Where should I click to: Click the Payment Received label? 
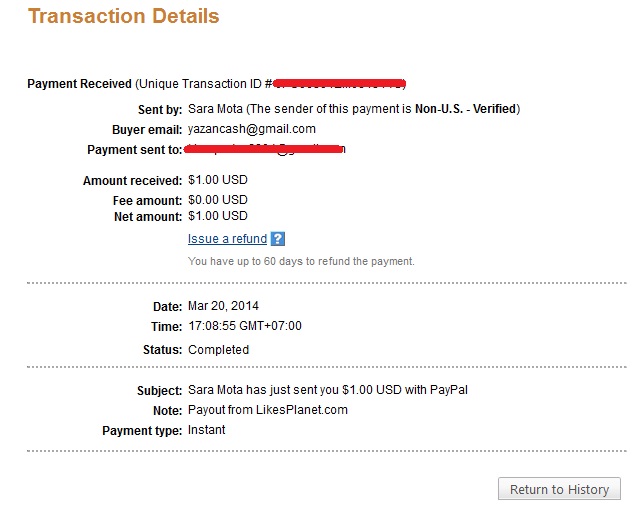pyautogui.click(x=79, y=83)
